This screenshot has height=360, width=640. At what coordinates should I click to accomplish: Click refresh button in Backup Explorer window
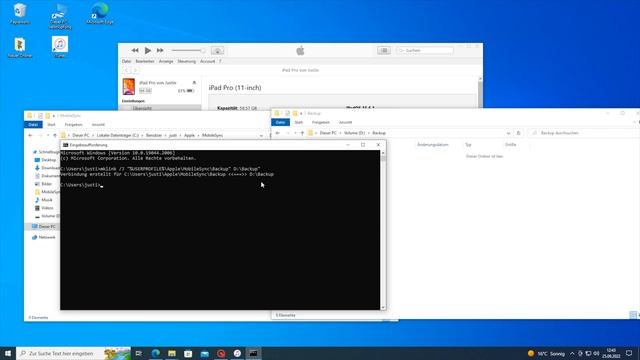tap(519, 133)
